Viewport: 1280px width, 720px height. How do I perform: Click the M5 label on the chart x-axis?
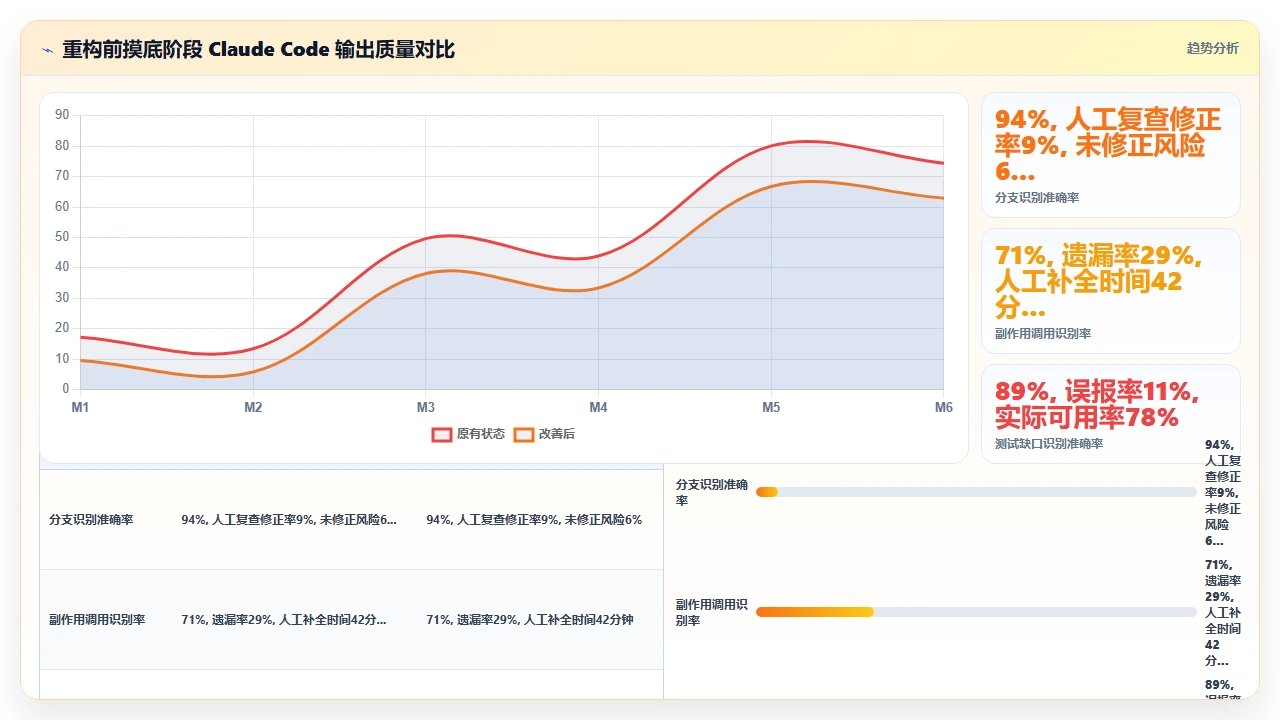pyautogui.click(x=771, y=407)
